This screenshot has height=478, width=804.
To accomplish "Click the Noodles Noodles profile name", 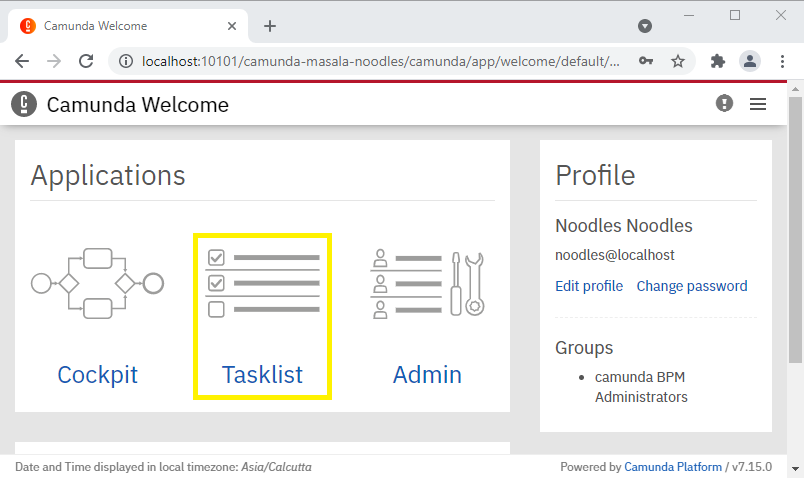I will tap(624, 226).
